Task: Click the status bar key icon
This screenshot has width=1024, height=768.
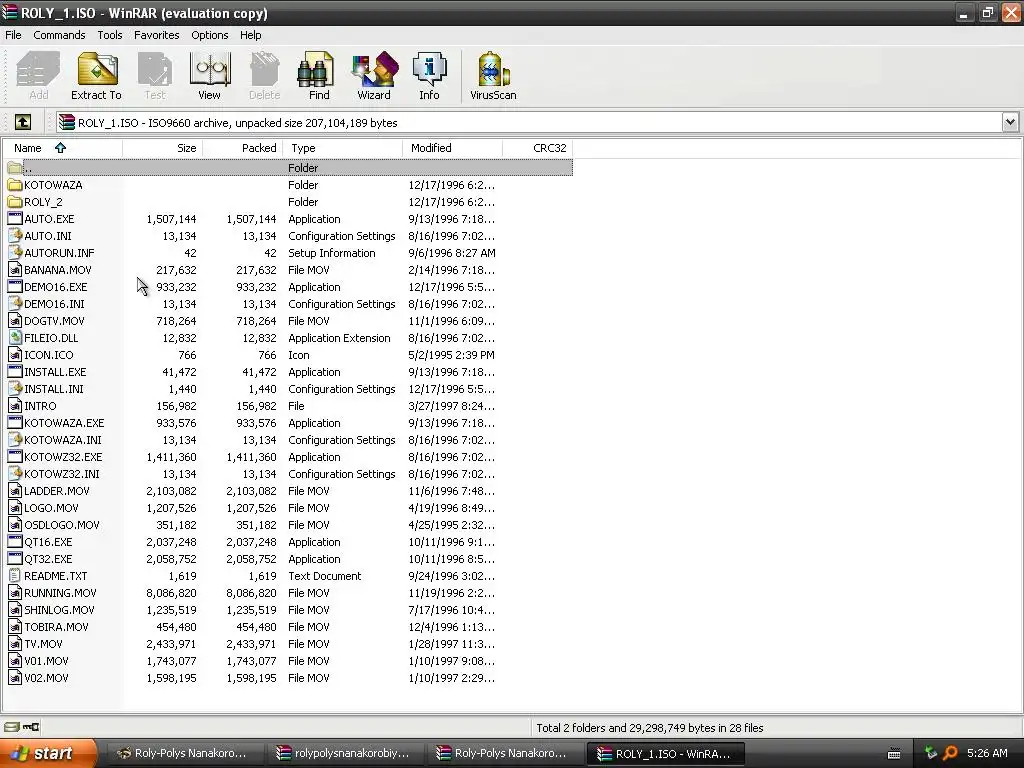Action: pyautogui.click(x=31, y=727)
